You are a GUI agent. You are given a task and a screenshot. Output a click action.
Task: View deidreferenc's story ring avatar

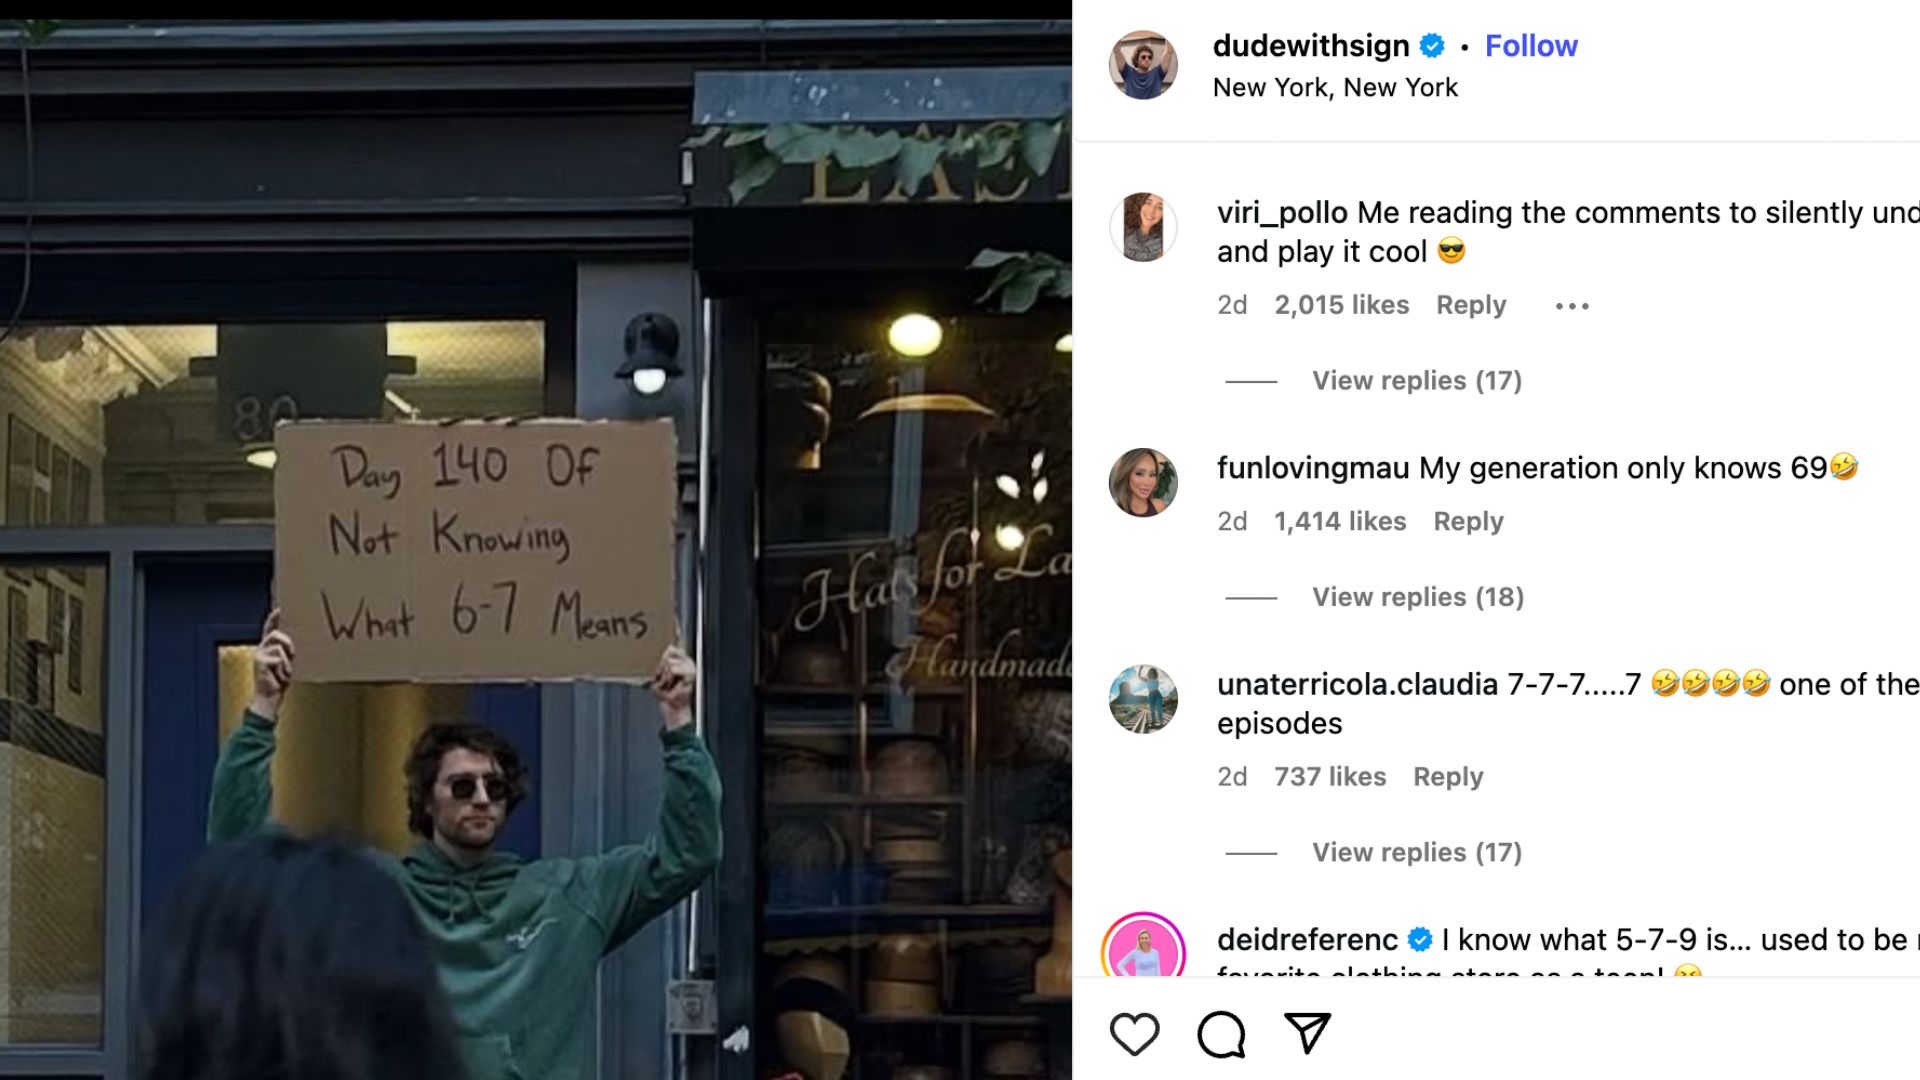tap(1143, 946)
